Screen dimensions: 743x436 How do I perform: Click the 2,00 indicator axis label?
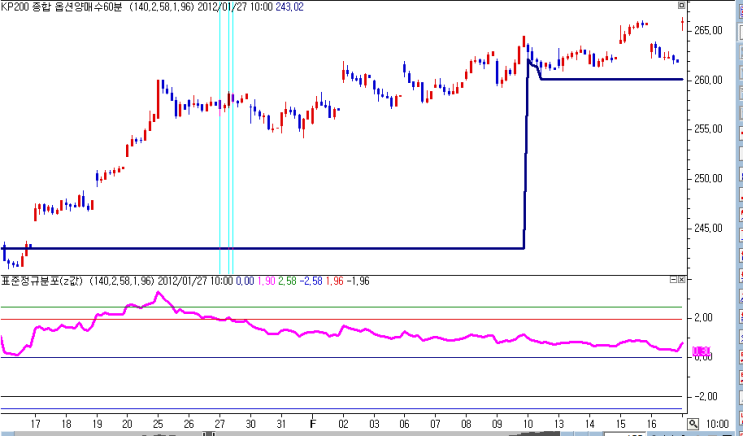point(703,318)
